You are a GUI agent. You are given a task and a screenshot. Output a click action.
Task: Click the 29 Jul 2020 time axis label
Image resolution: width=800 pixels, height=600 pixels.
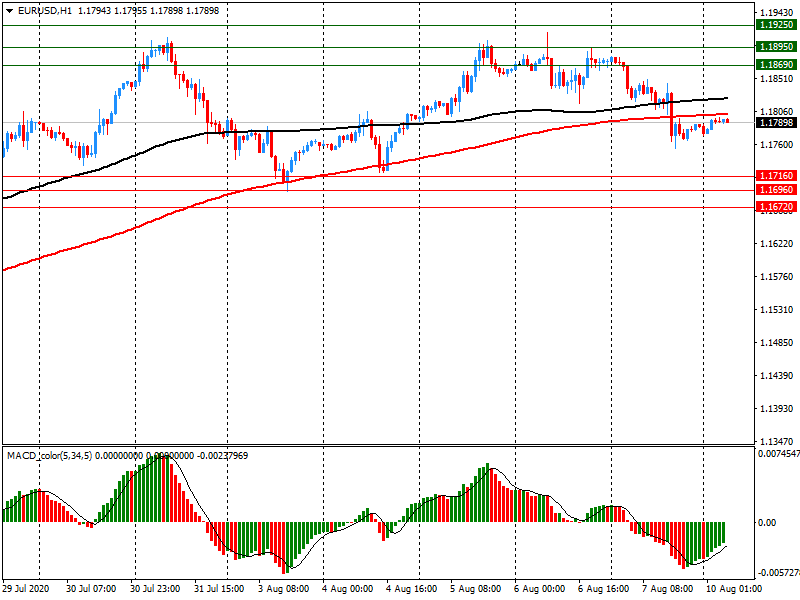26,589
